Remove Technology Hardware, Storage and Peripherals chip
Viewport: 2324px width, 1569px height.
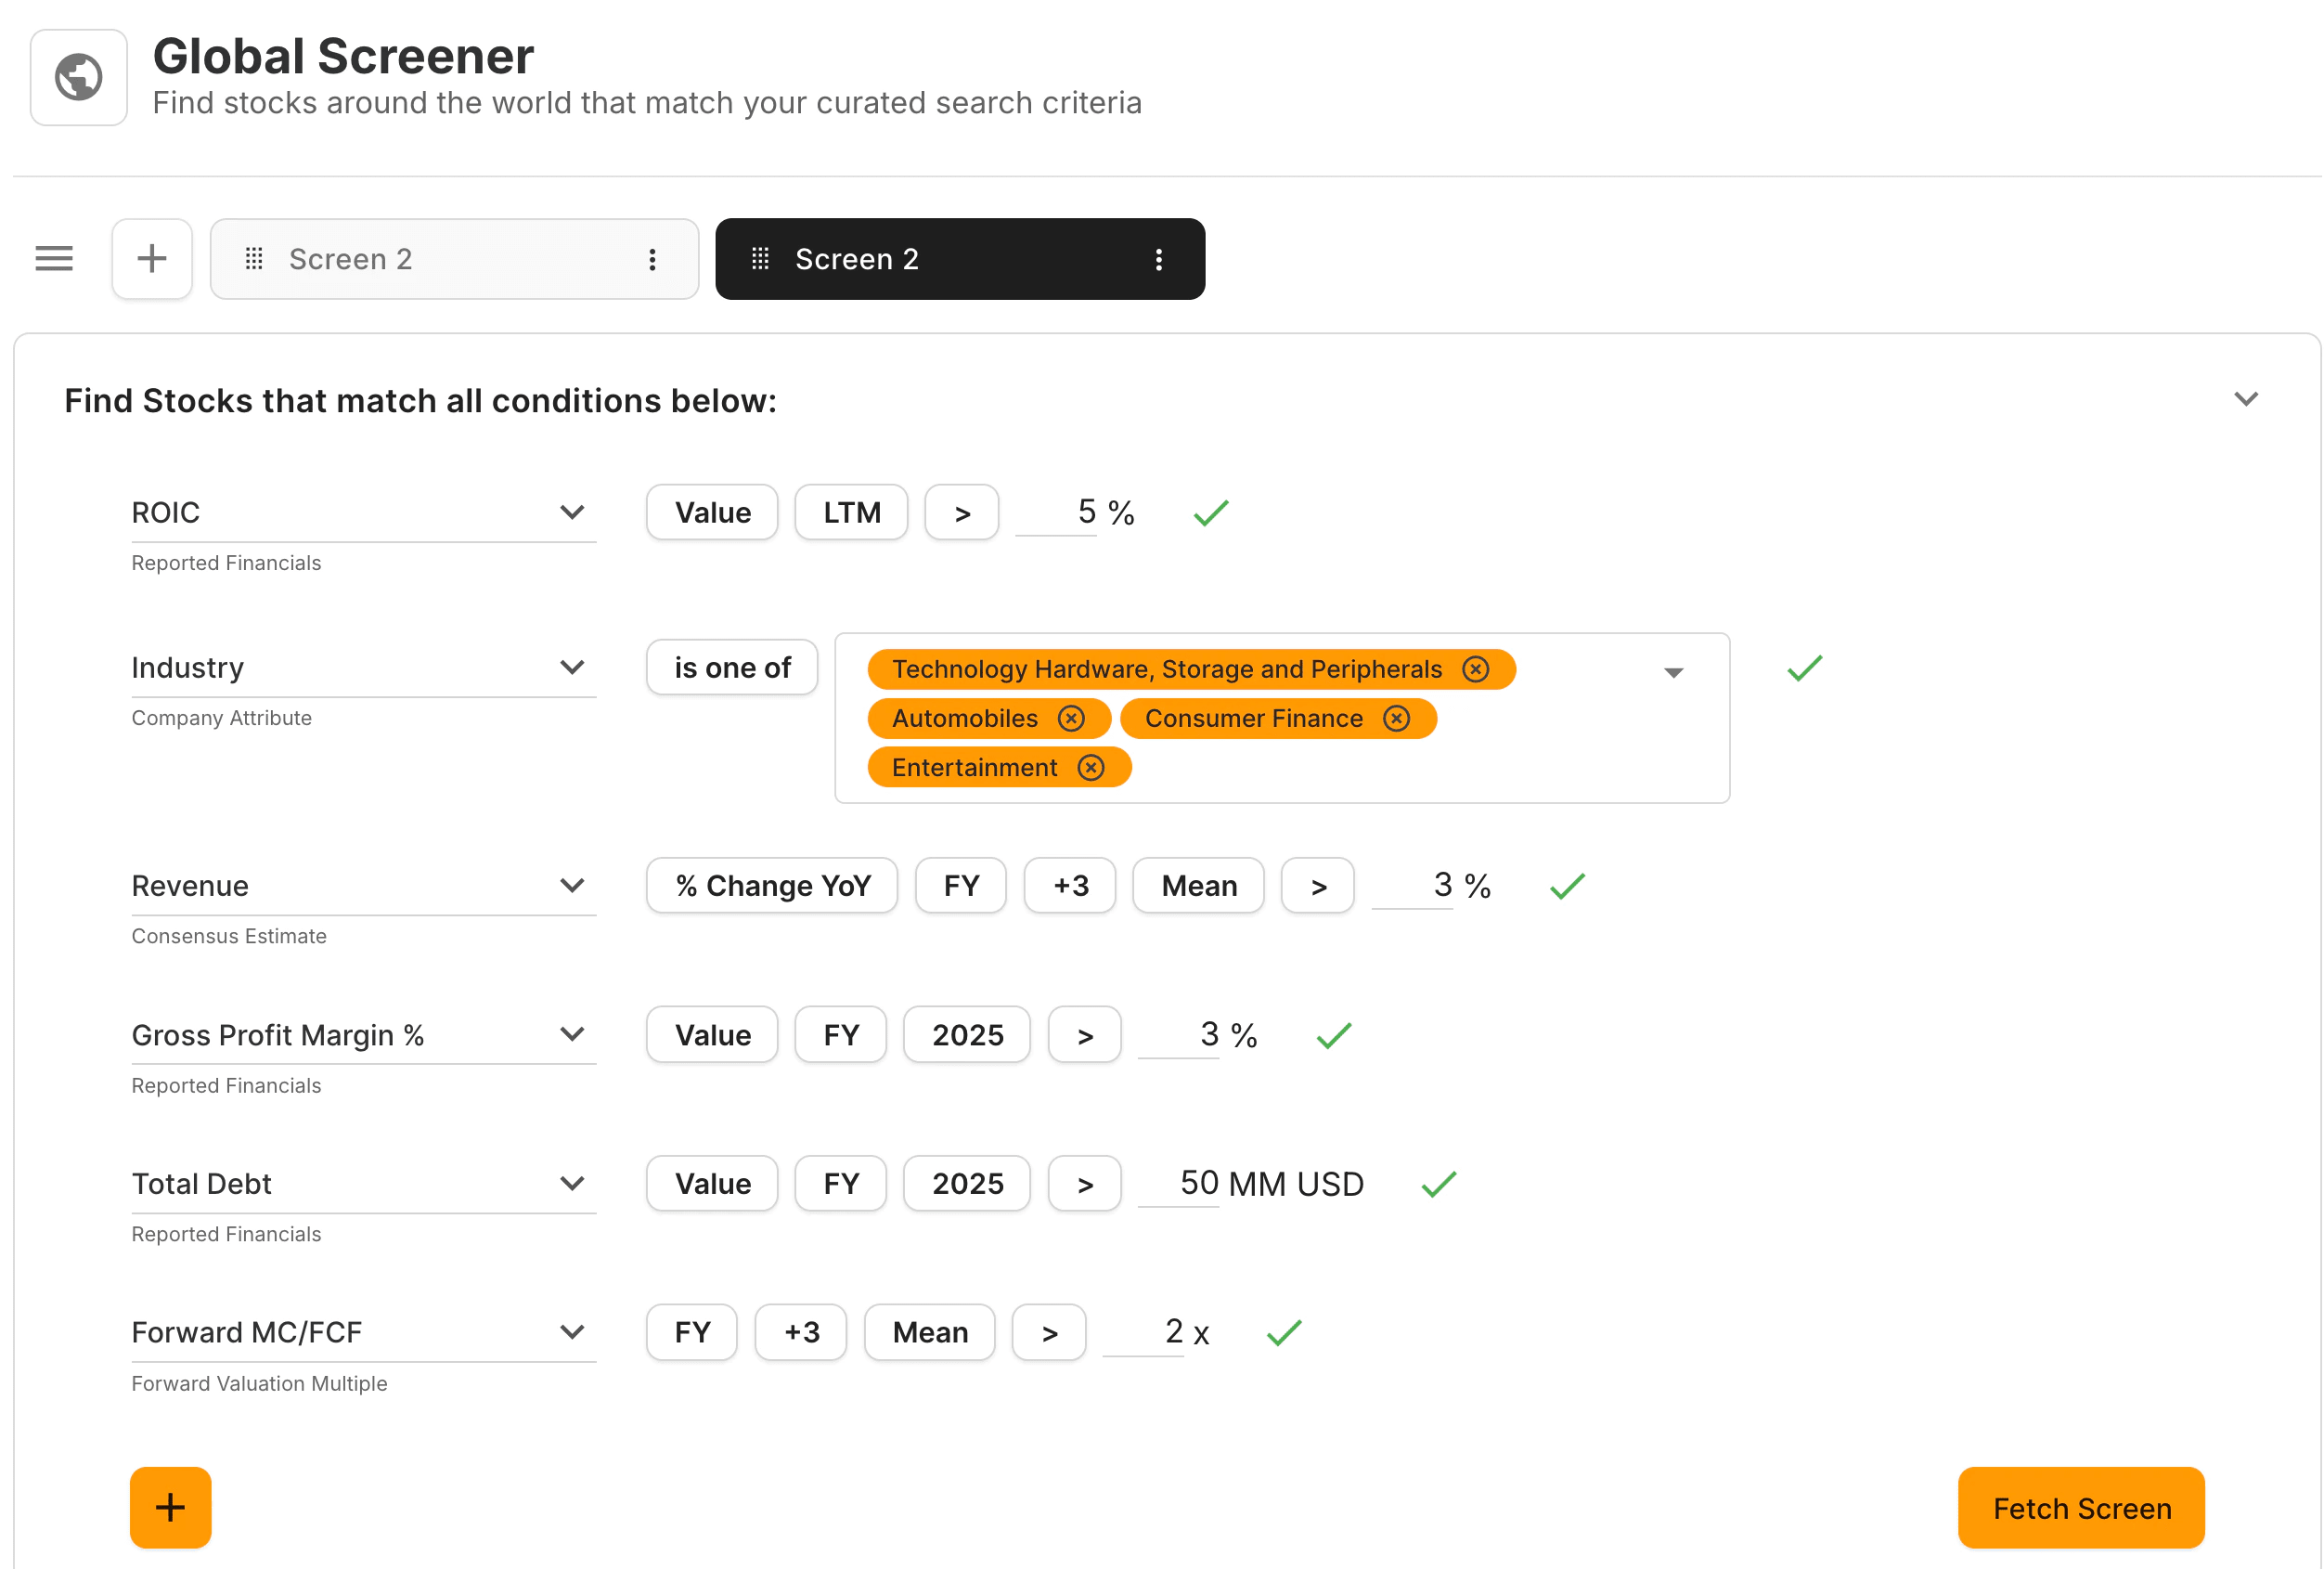click(1475, 670)
